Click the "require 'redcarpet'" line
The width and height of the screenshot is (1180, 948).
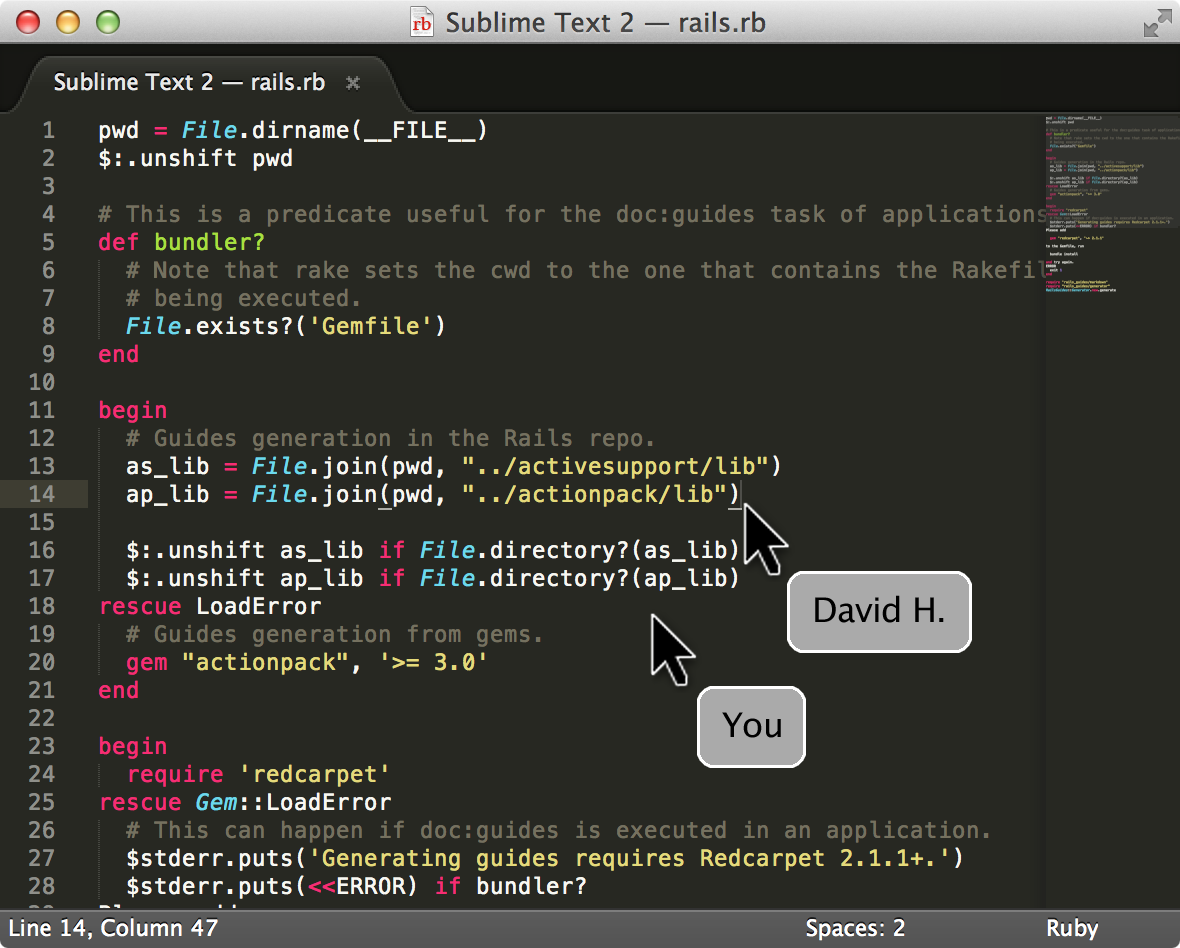(258, 774)
